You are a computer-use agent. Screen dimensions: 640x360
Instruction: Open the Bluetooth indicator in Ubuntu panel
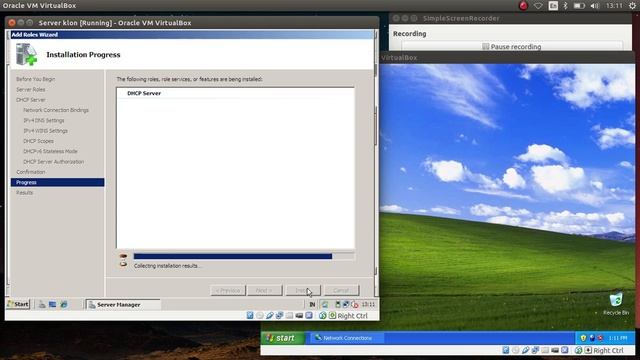pyautogui.click(x=565, y=6)
